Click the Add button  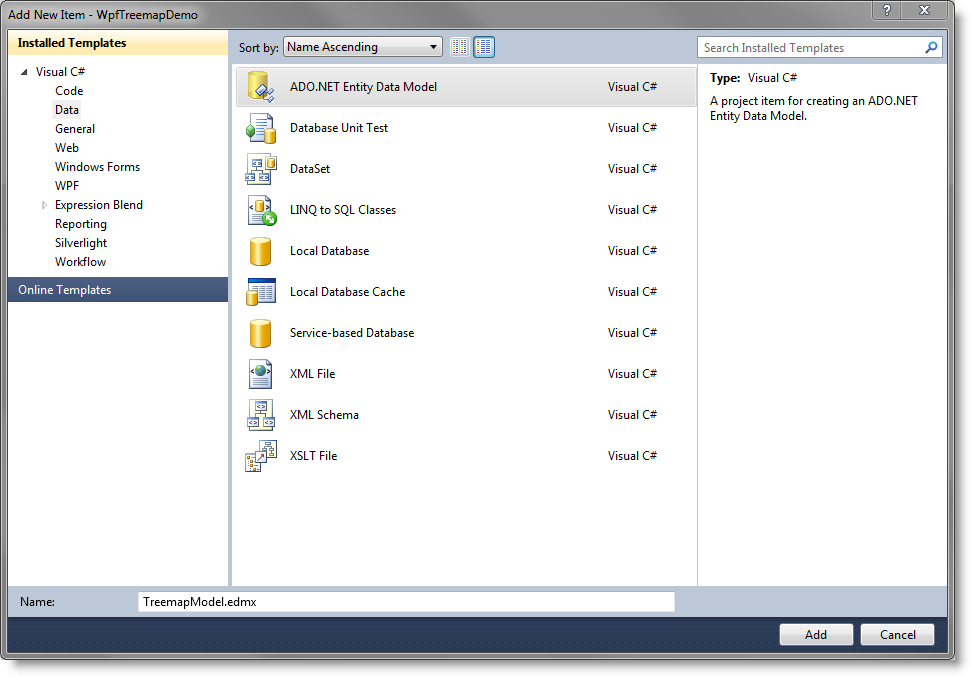click(815, 634)
